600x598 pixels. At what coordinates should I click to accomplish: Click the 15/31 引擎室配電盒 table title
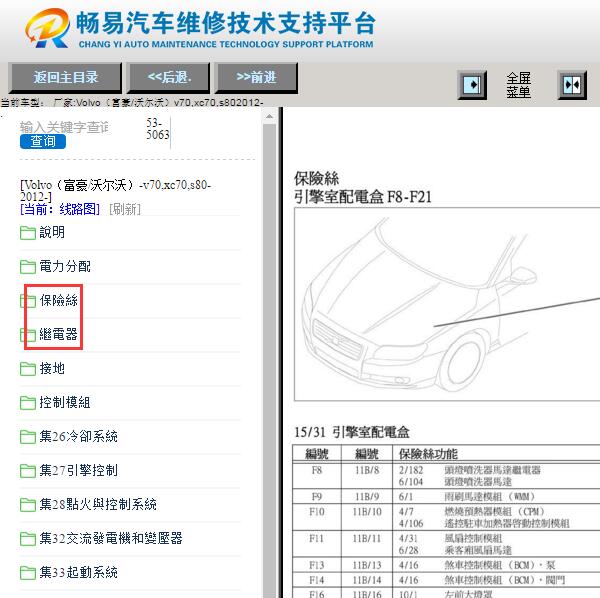click(x=352, y=432)
